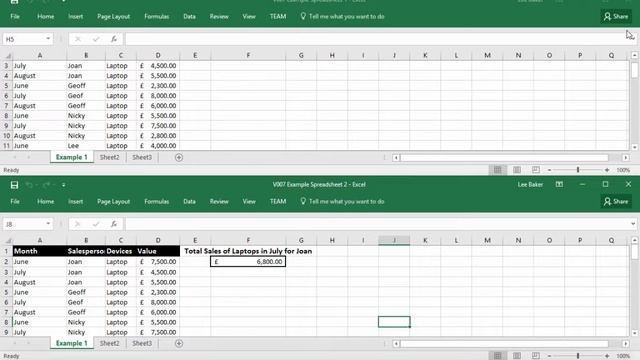
Task: Click Enter checkmark in lower formula bar
Action: click(96, 224)
